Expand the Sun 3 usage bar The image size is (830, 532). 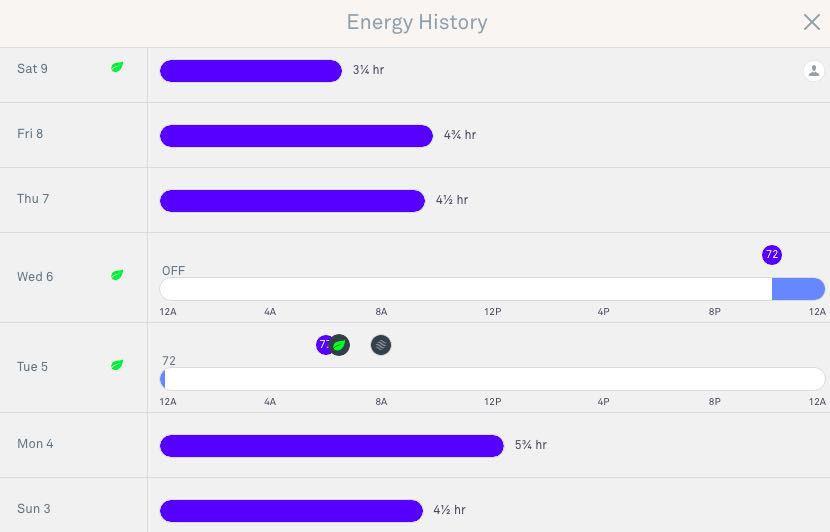(291, 511)
